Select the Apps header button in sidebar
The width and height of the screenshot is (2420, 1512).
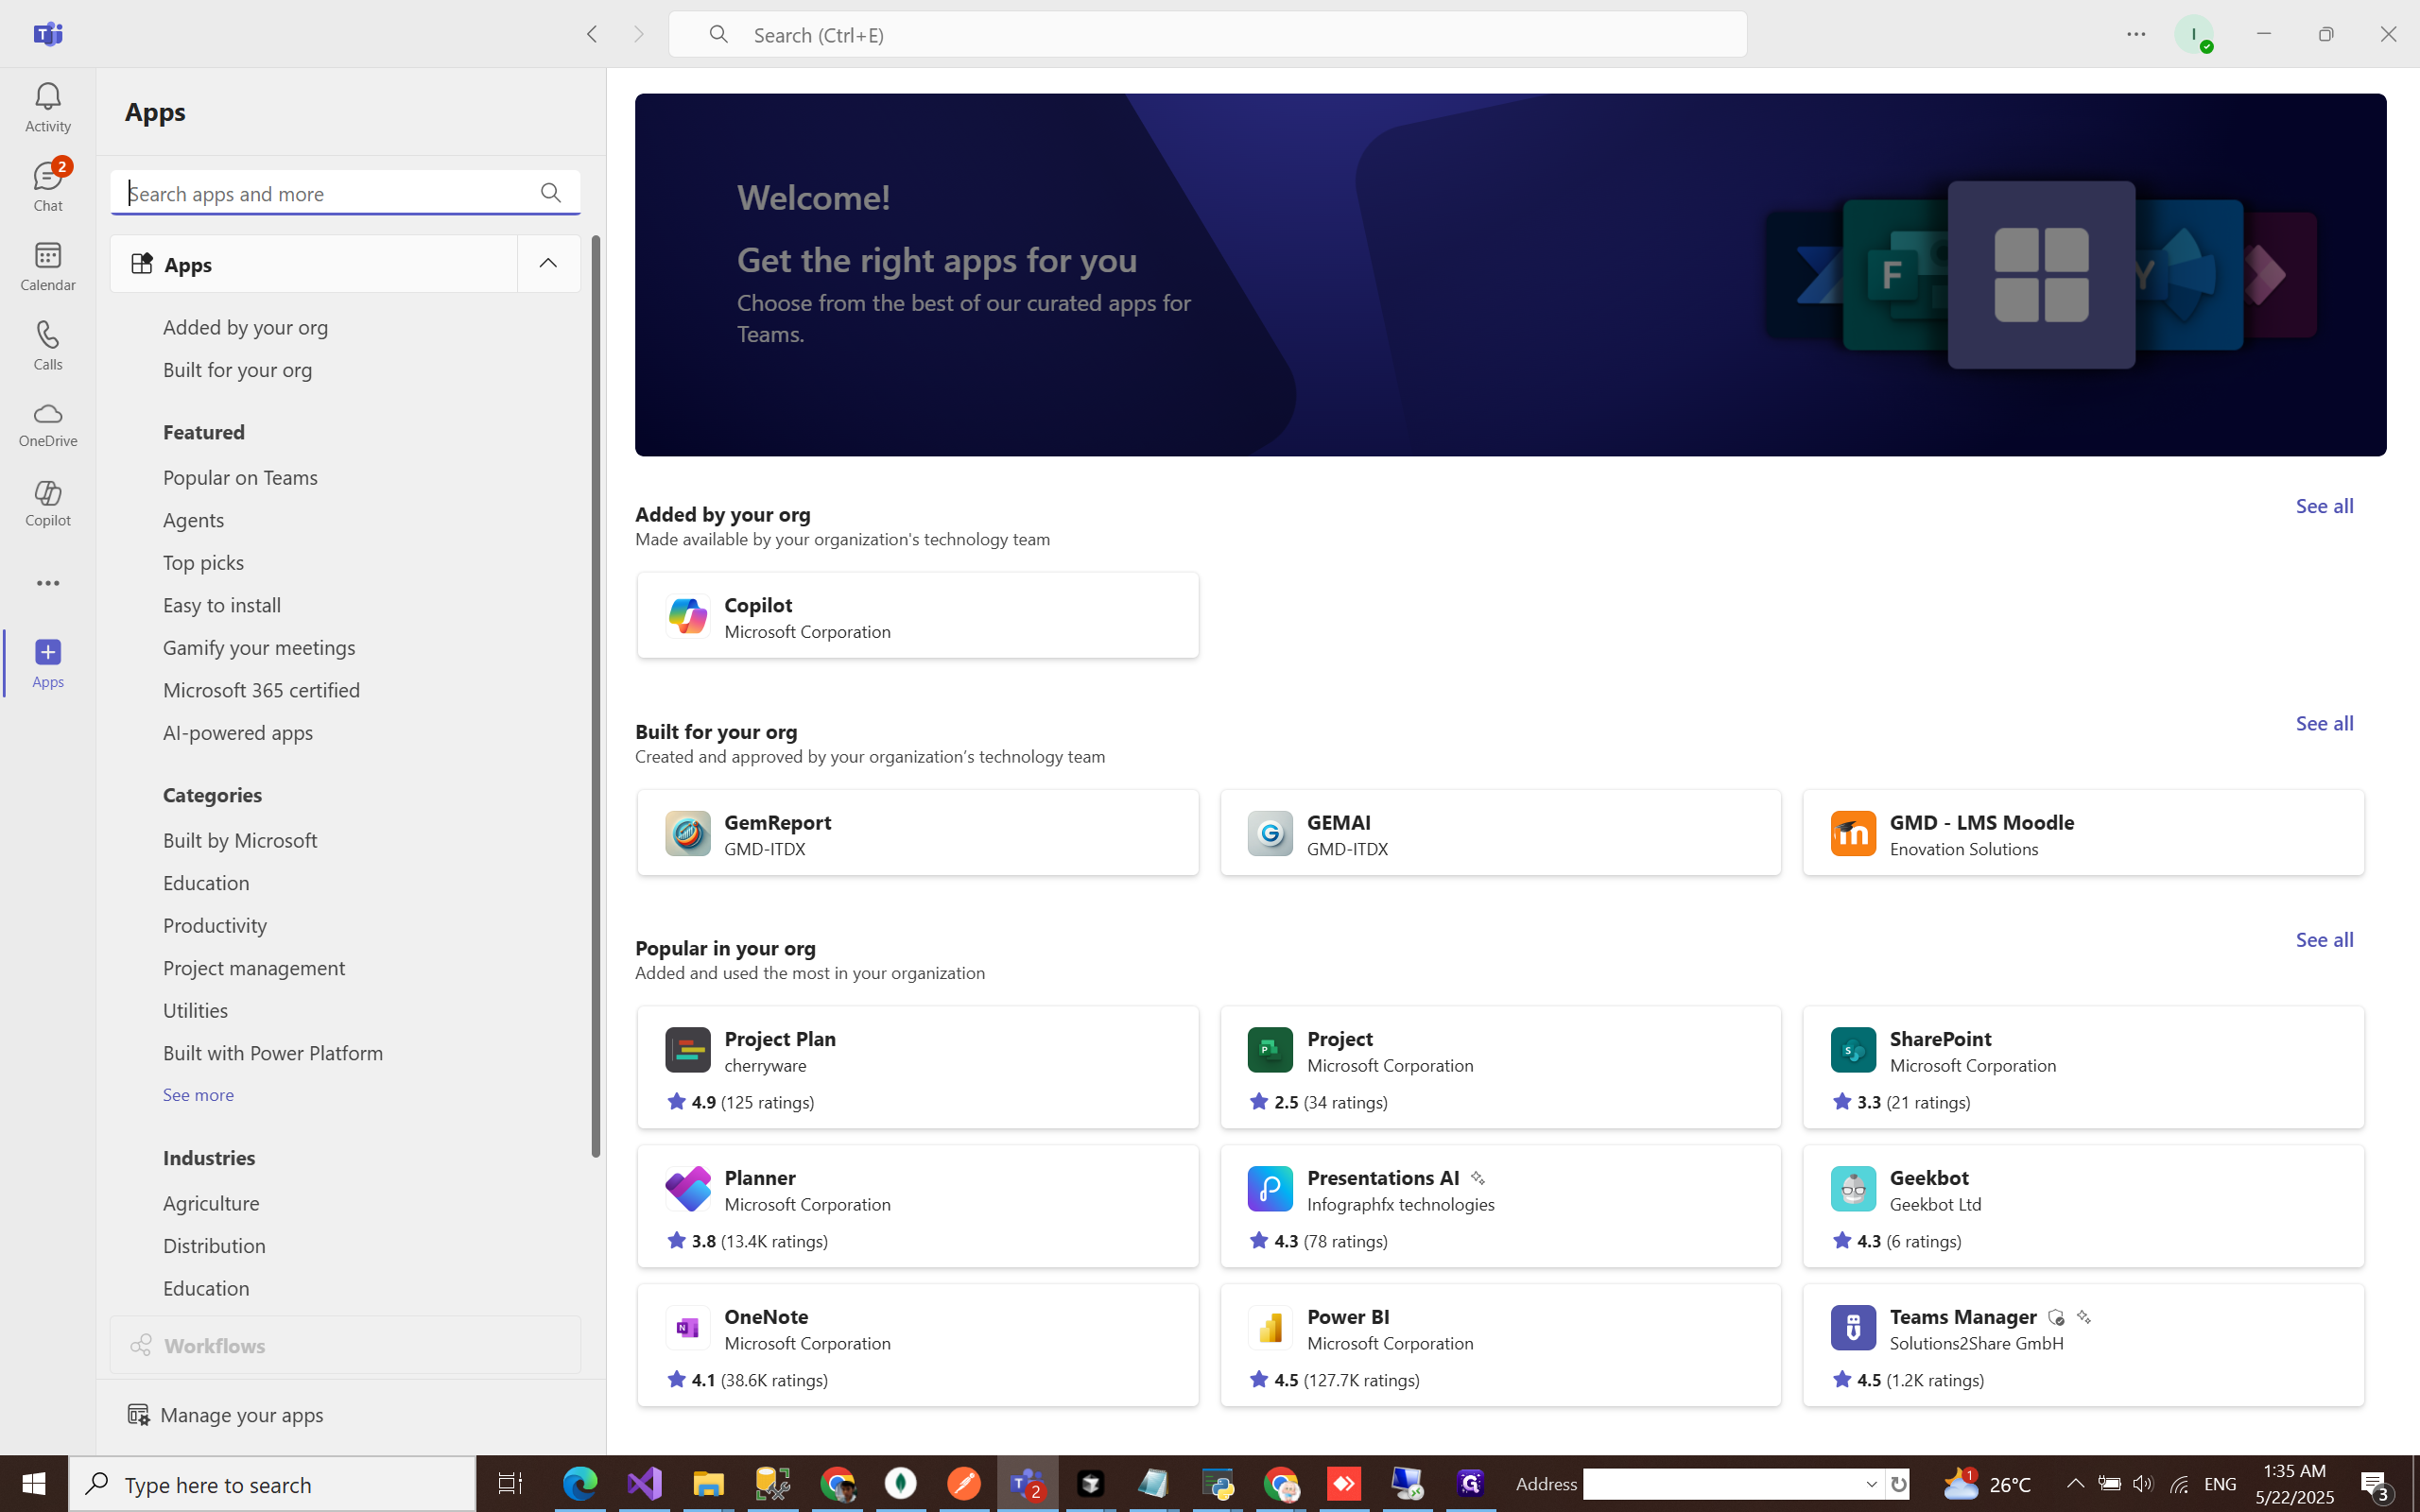point(314,264)
